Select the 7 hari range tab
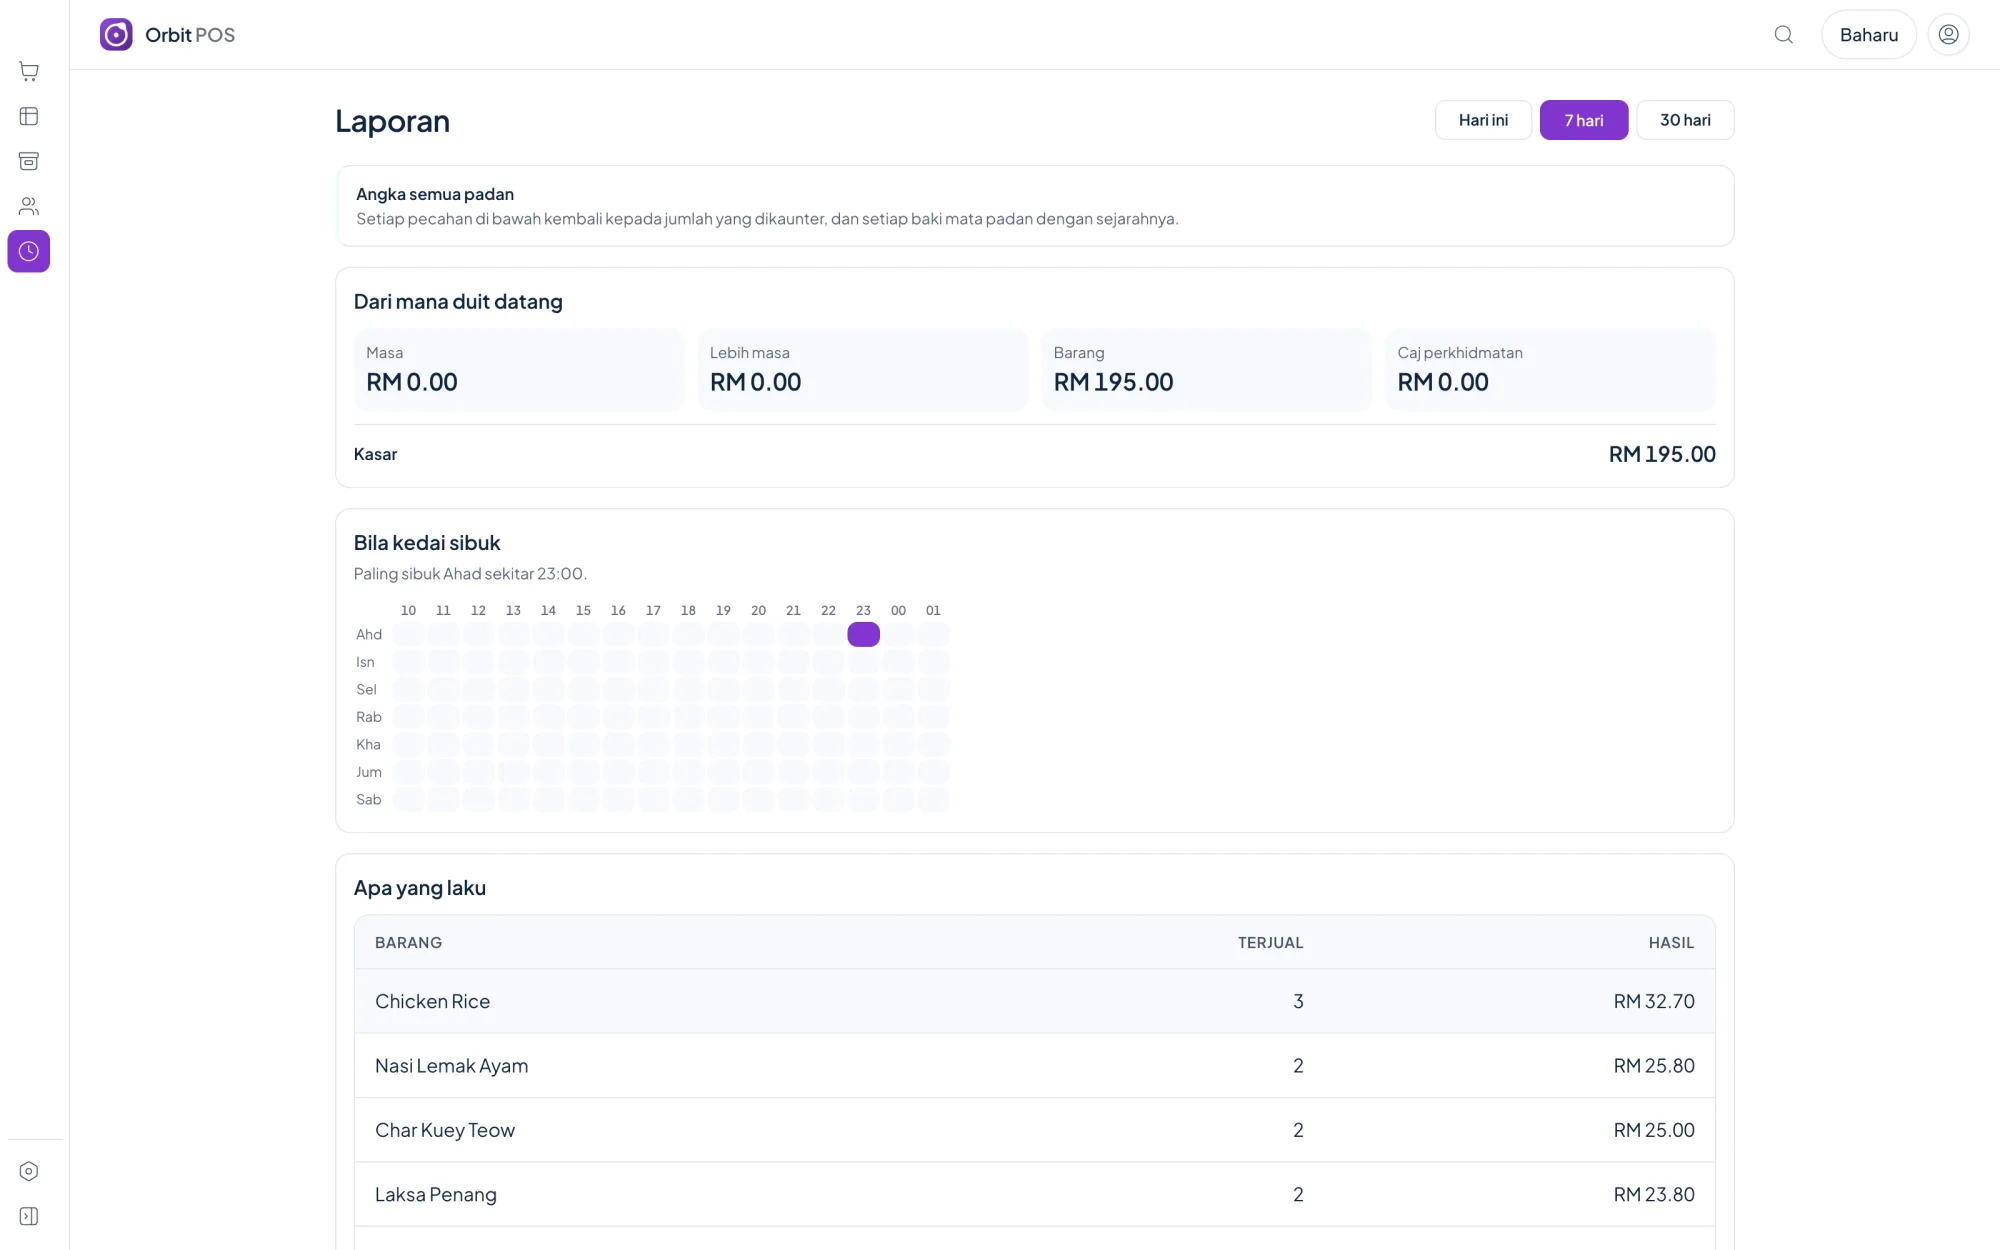The height and width of the screenshot is (1250, 2000). tap(1584, 120)
